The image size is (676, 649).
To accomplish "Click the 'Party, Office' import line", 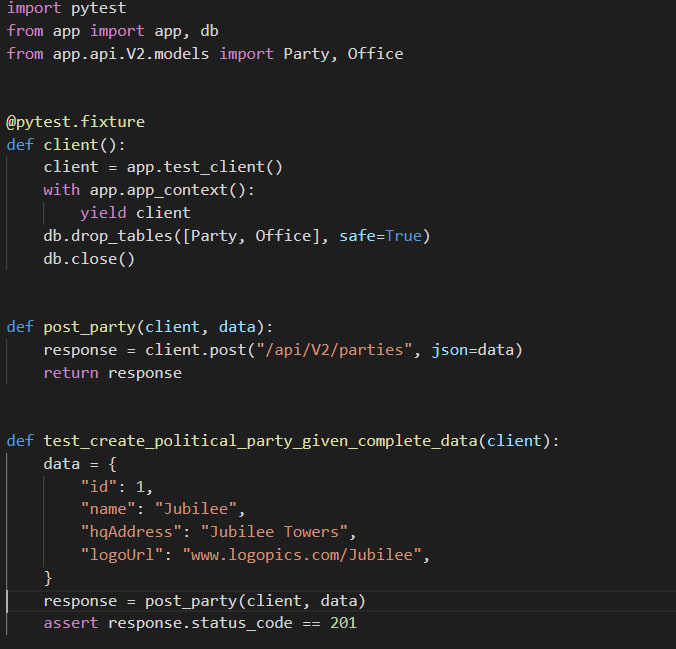I will [x=205, y=54].
